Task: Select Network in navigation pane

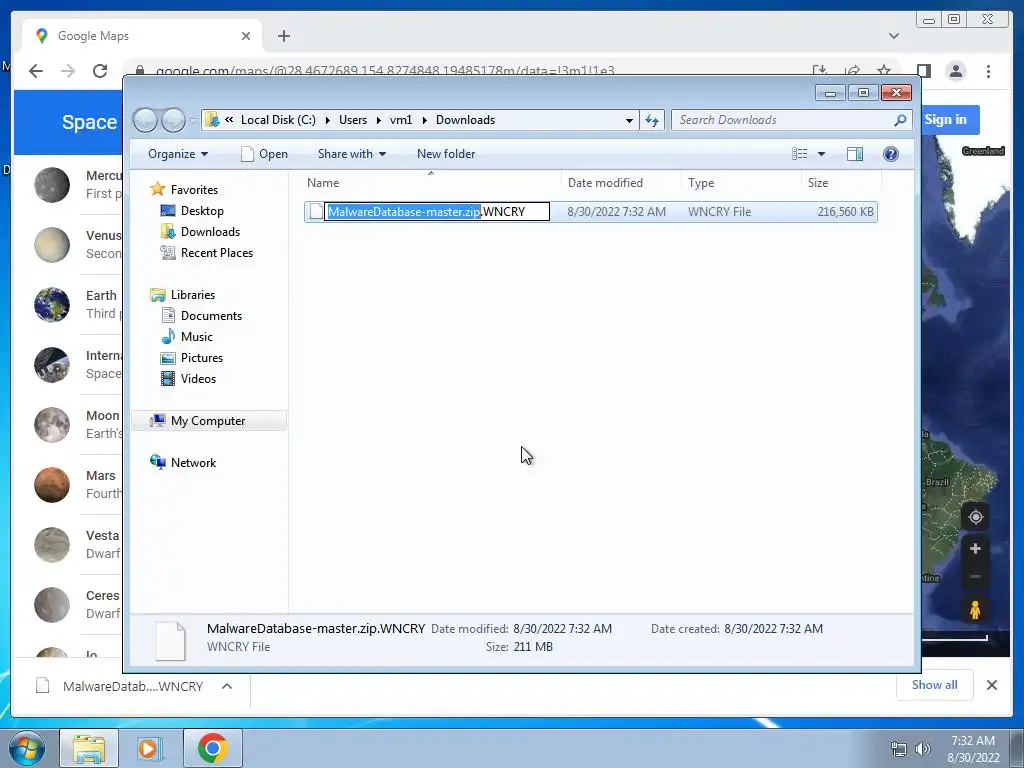Action: click(193, 463)
